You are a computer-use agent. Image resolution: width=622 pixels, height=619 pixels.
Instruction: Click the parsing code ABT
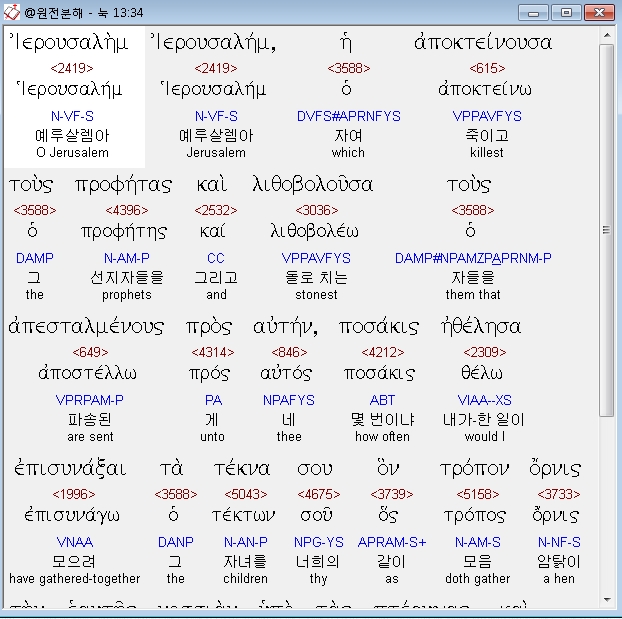tap(382, 400)
